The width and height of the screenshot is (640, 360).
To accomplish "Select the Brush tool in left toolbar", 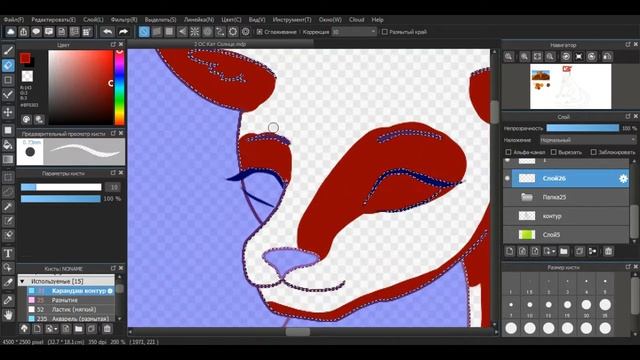I will point(8,51).
